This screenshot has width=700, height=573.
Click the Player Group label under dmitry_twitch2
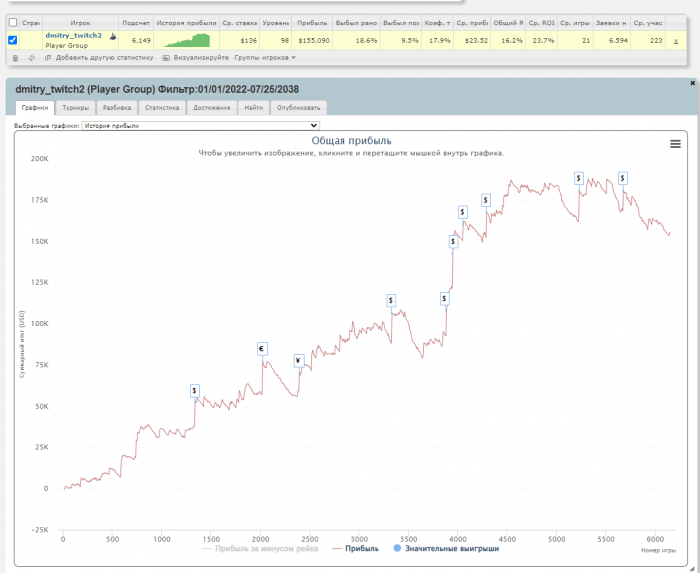click(x=66, y=46)
